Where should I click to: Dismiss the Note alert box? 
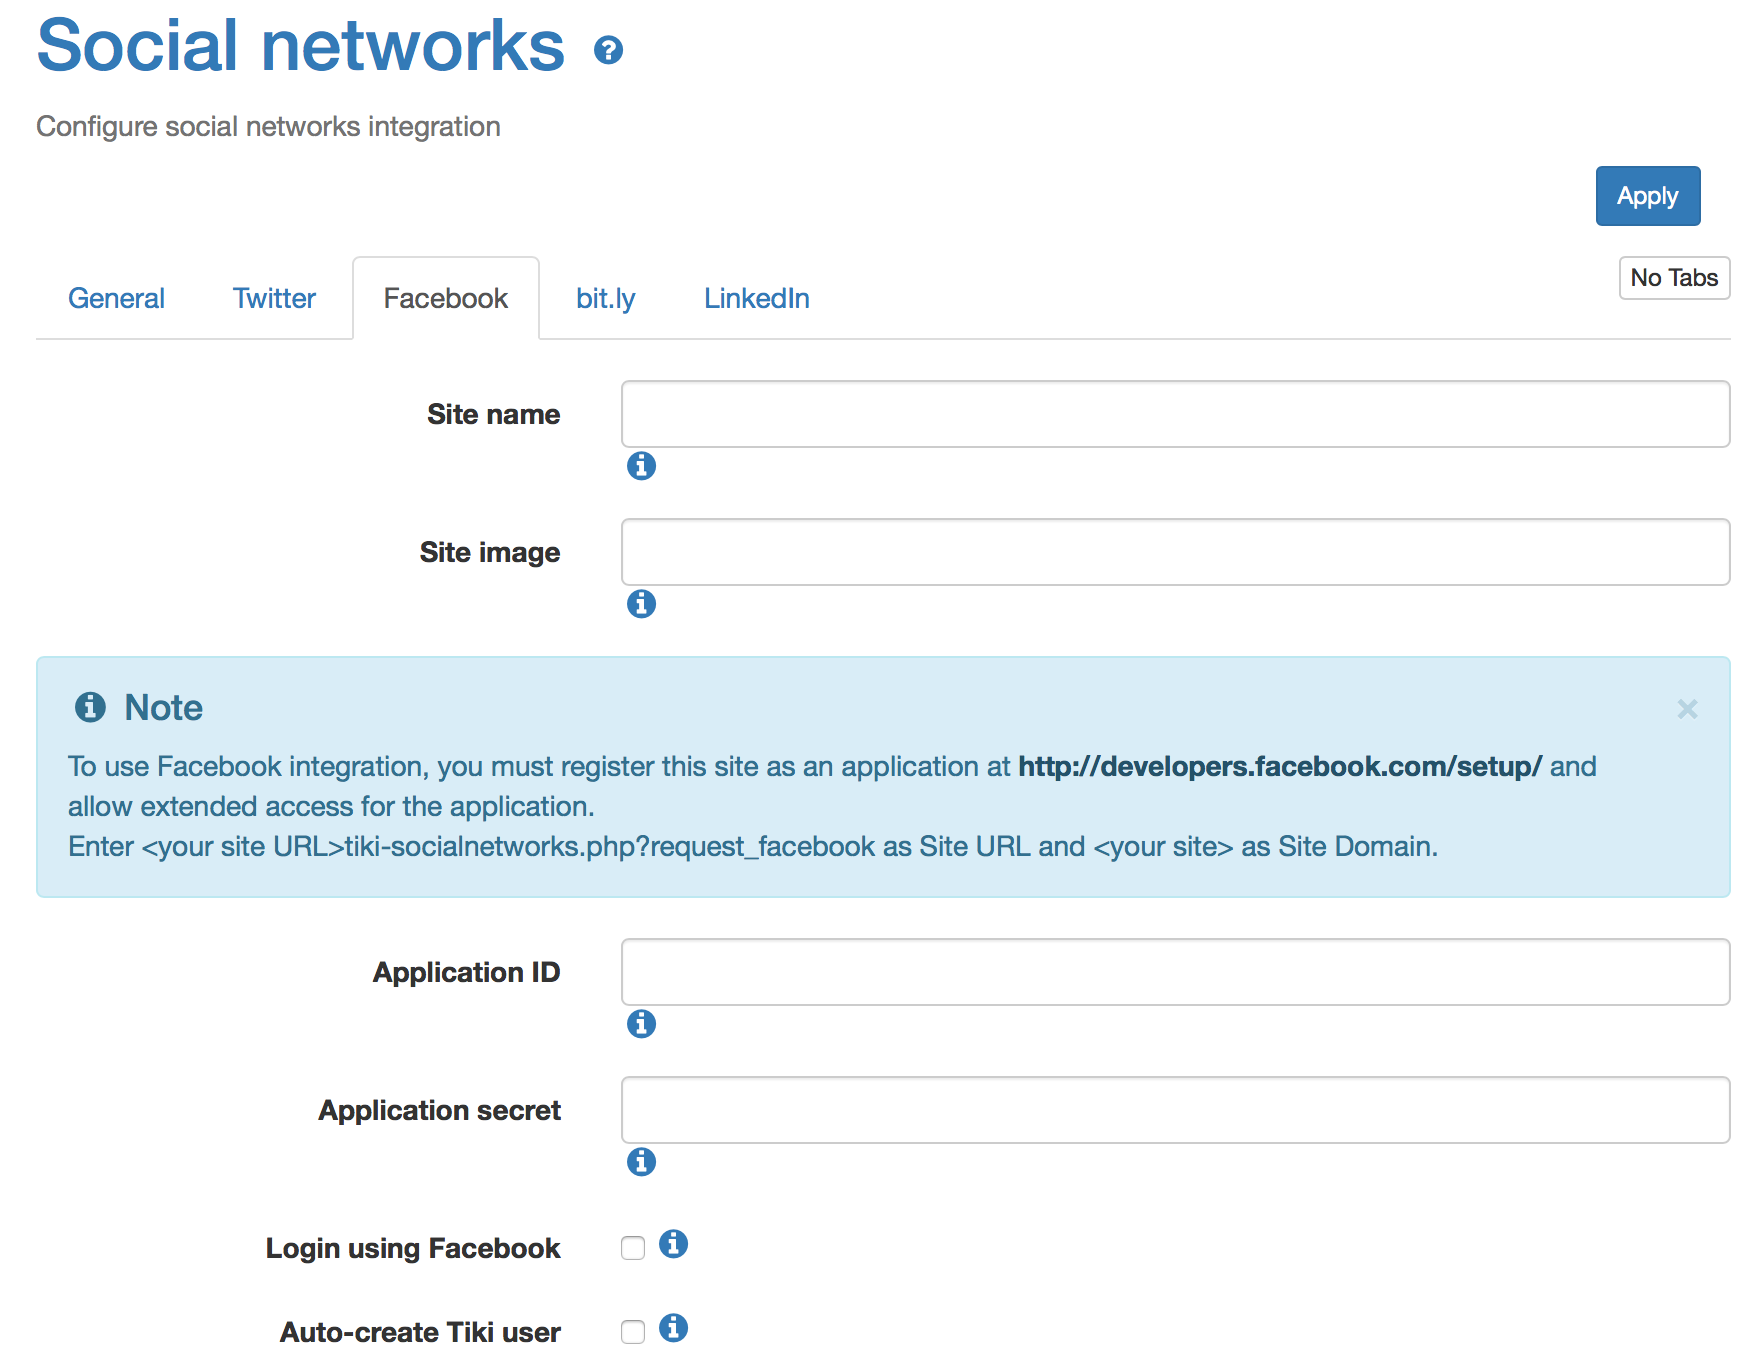pos(1687,709)
